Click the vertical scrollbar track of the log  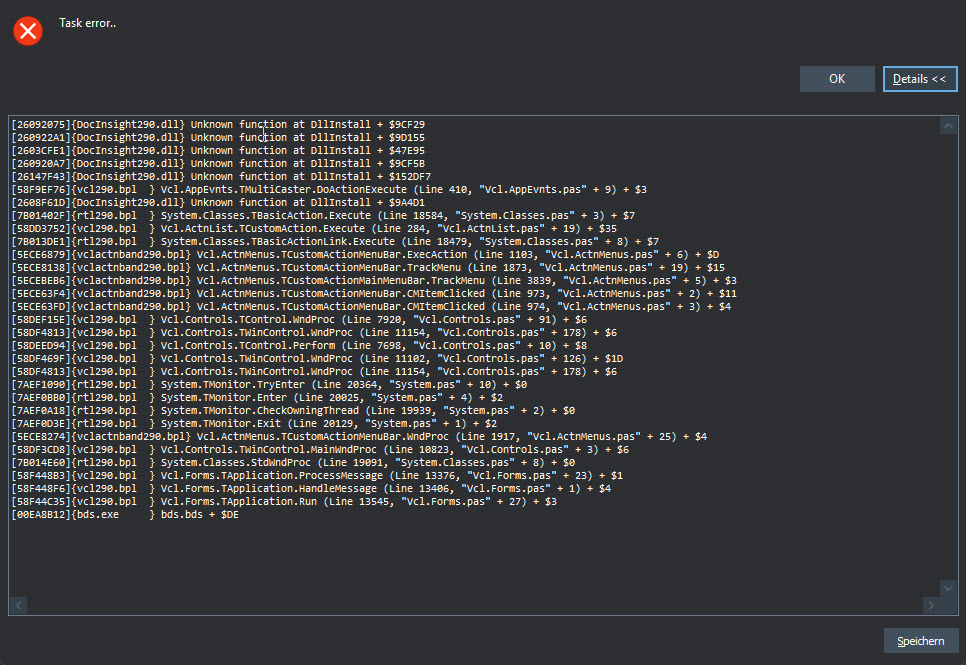[948, 357]
